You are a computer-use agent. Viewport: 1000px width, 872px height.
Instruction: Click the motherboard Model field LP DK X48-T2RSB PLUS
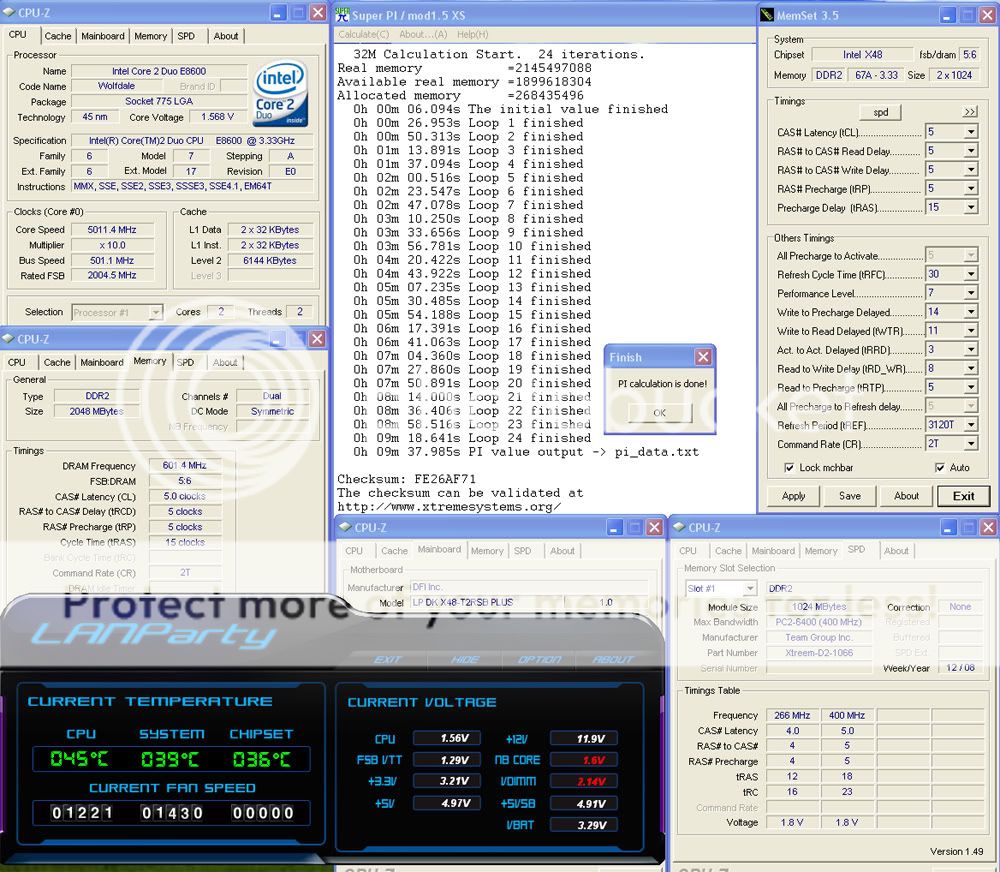(485, 602)
